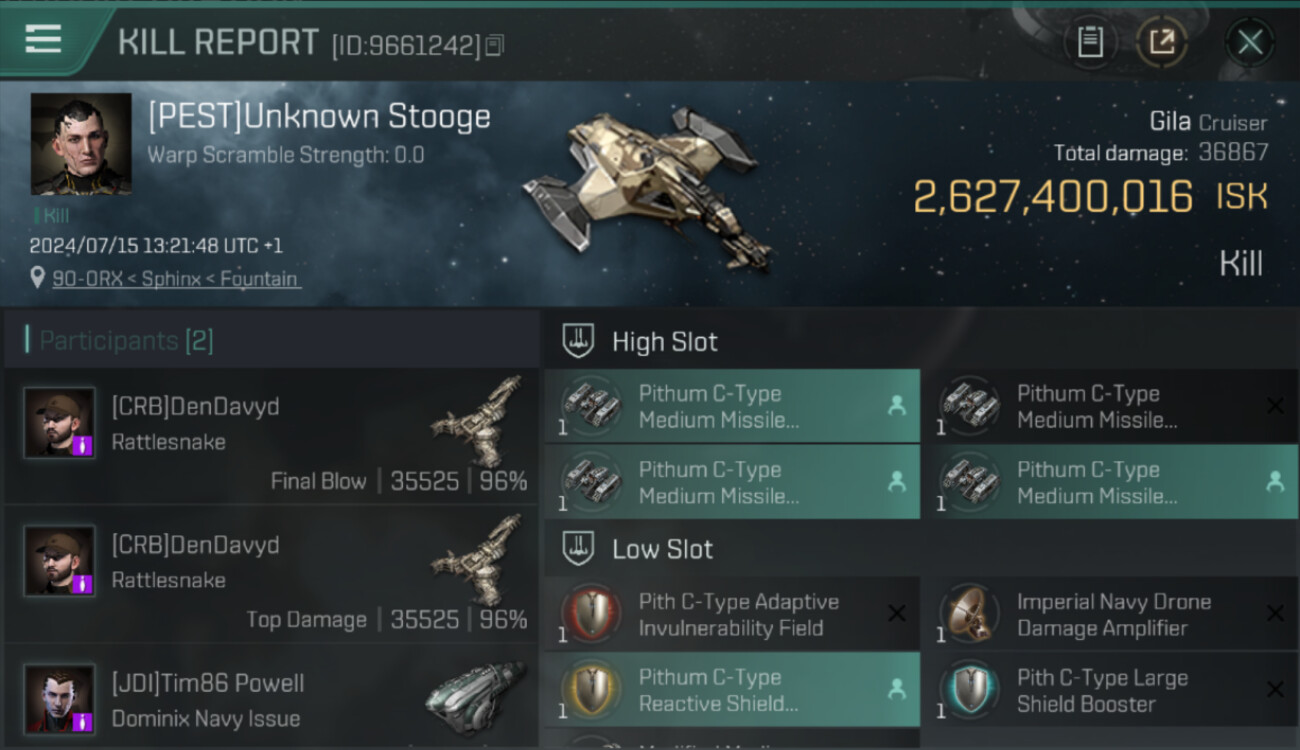Select the Participants section header
1300x750 pixels.
(125, 341)
